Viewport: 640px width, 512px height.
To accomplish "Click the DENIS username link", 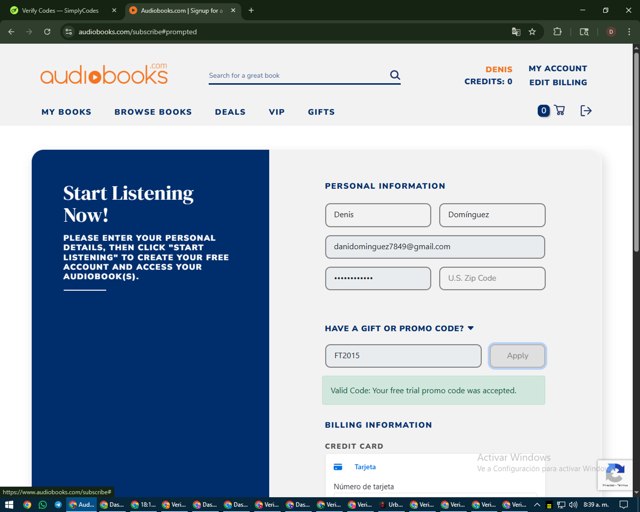I will (499, 69).
